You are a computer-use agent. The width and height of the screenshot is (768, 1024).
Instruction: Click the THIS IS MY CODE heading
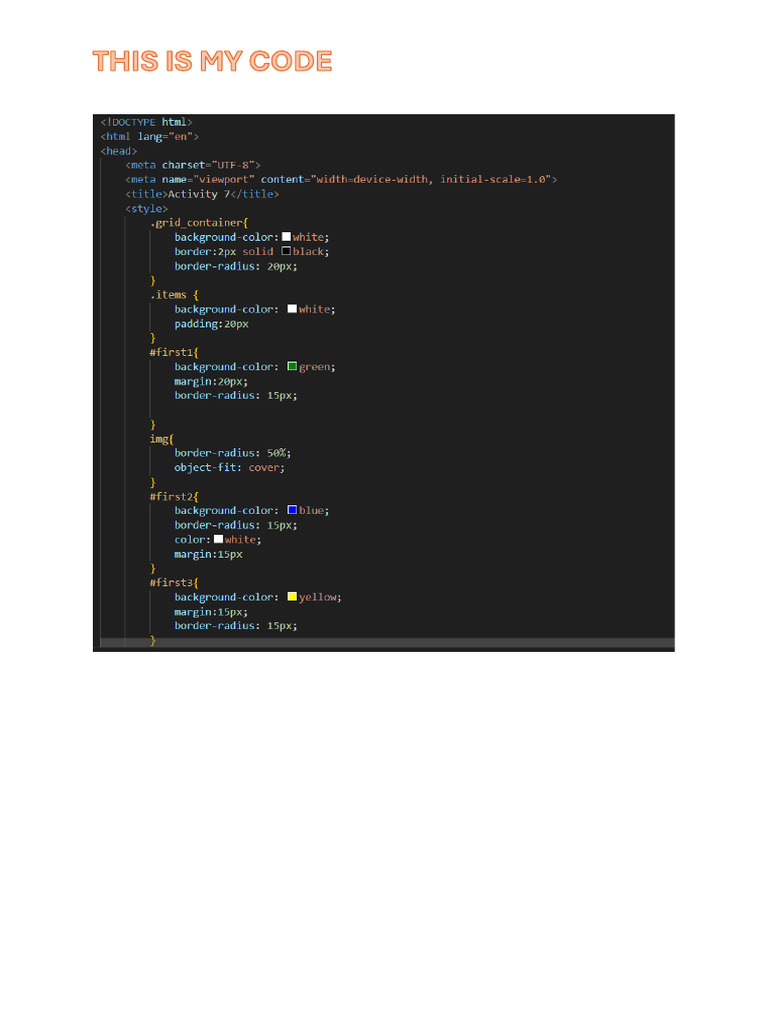click(212, 61)
